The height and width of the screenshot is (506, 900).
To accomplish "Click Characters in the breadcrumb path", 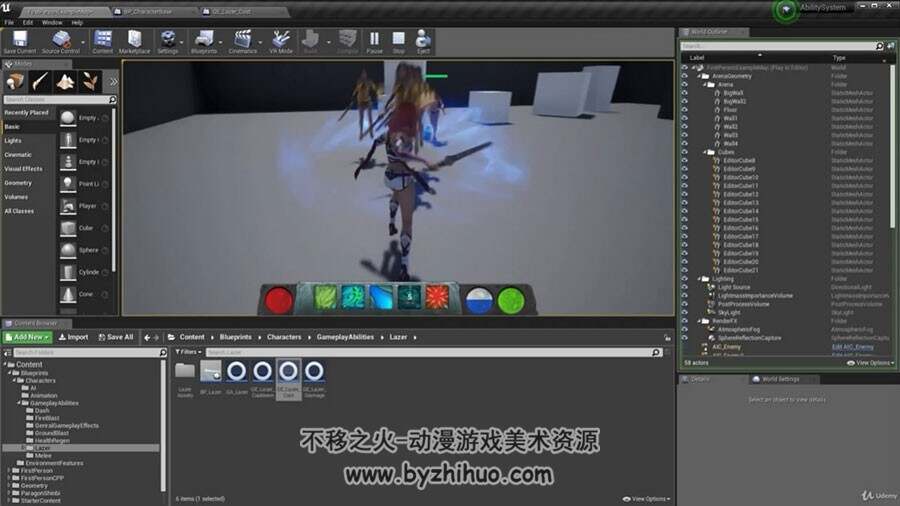I will tap(284, 337).
